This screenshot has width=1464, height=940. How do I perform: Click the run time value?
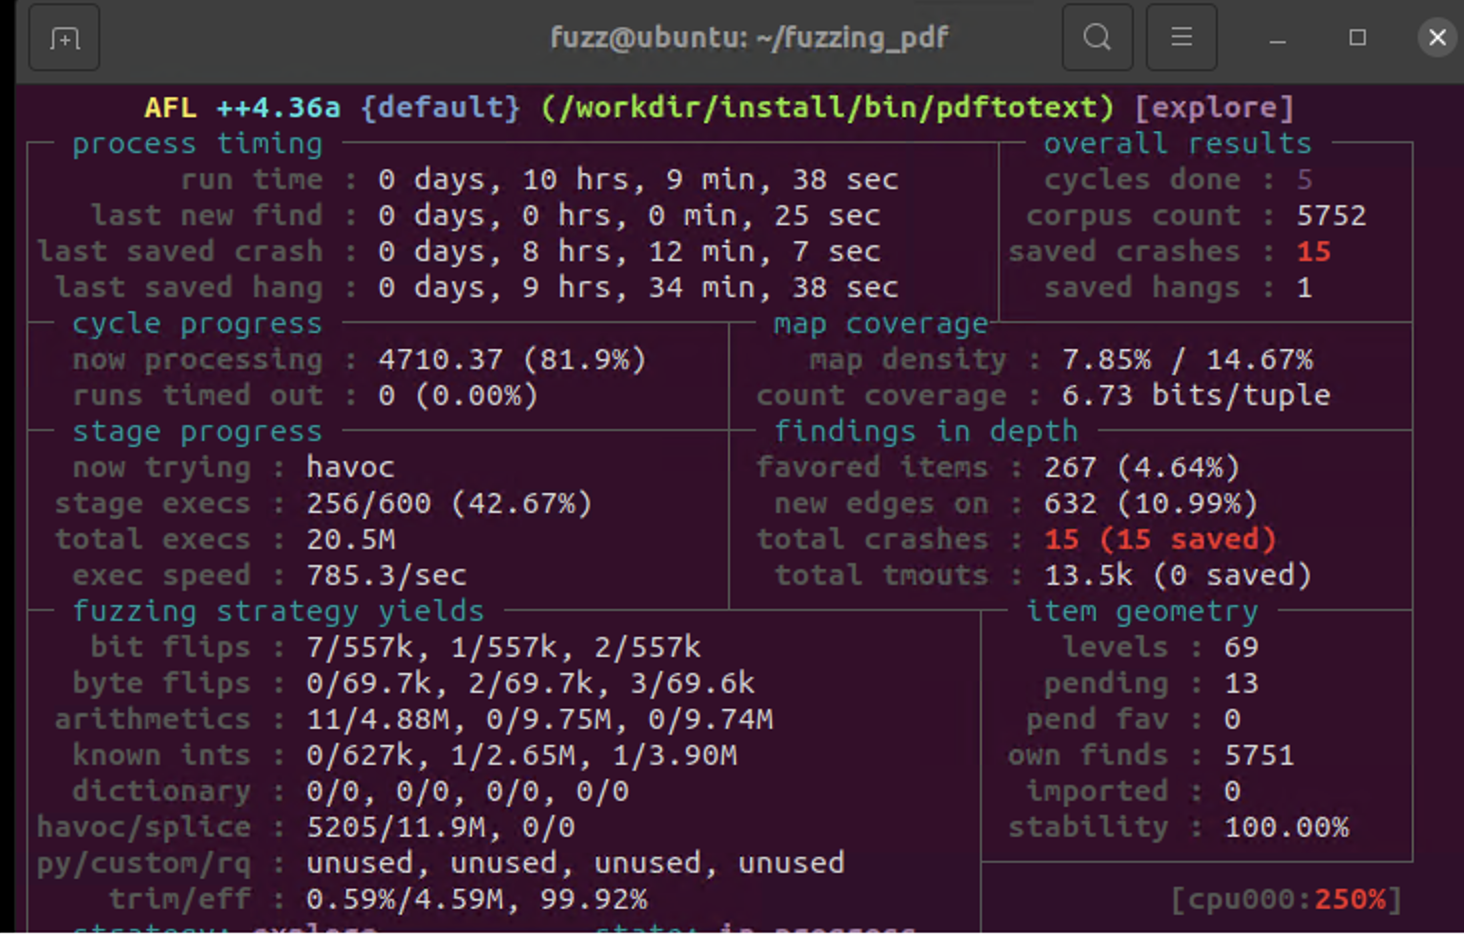[x=638, y=180]
